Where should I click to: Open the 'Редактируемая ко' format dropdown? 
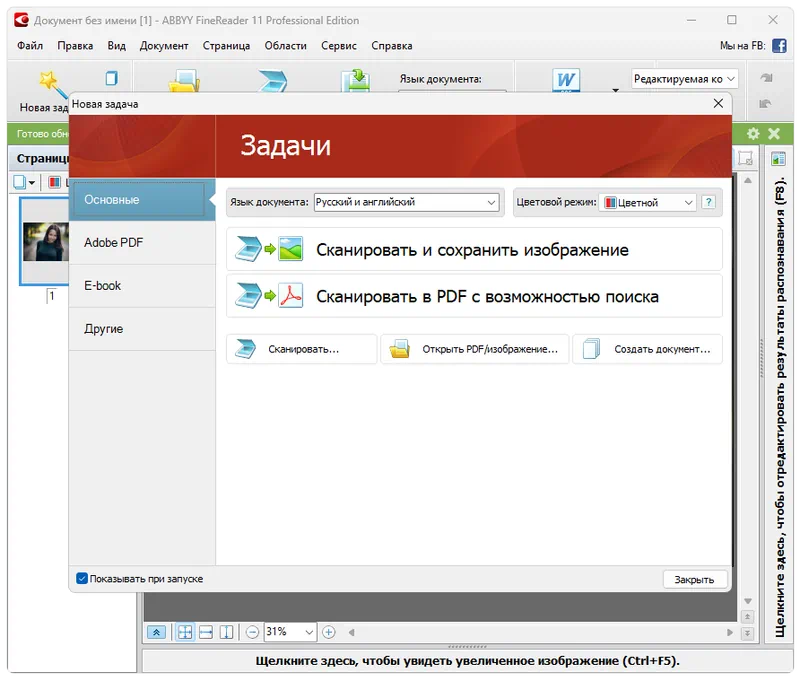click(684, 79)
